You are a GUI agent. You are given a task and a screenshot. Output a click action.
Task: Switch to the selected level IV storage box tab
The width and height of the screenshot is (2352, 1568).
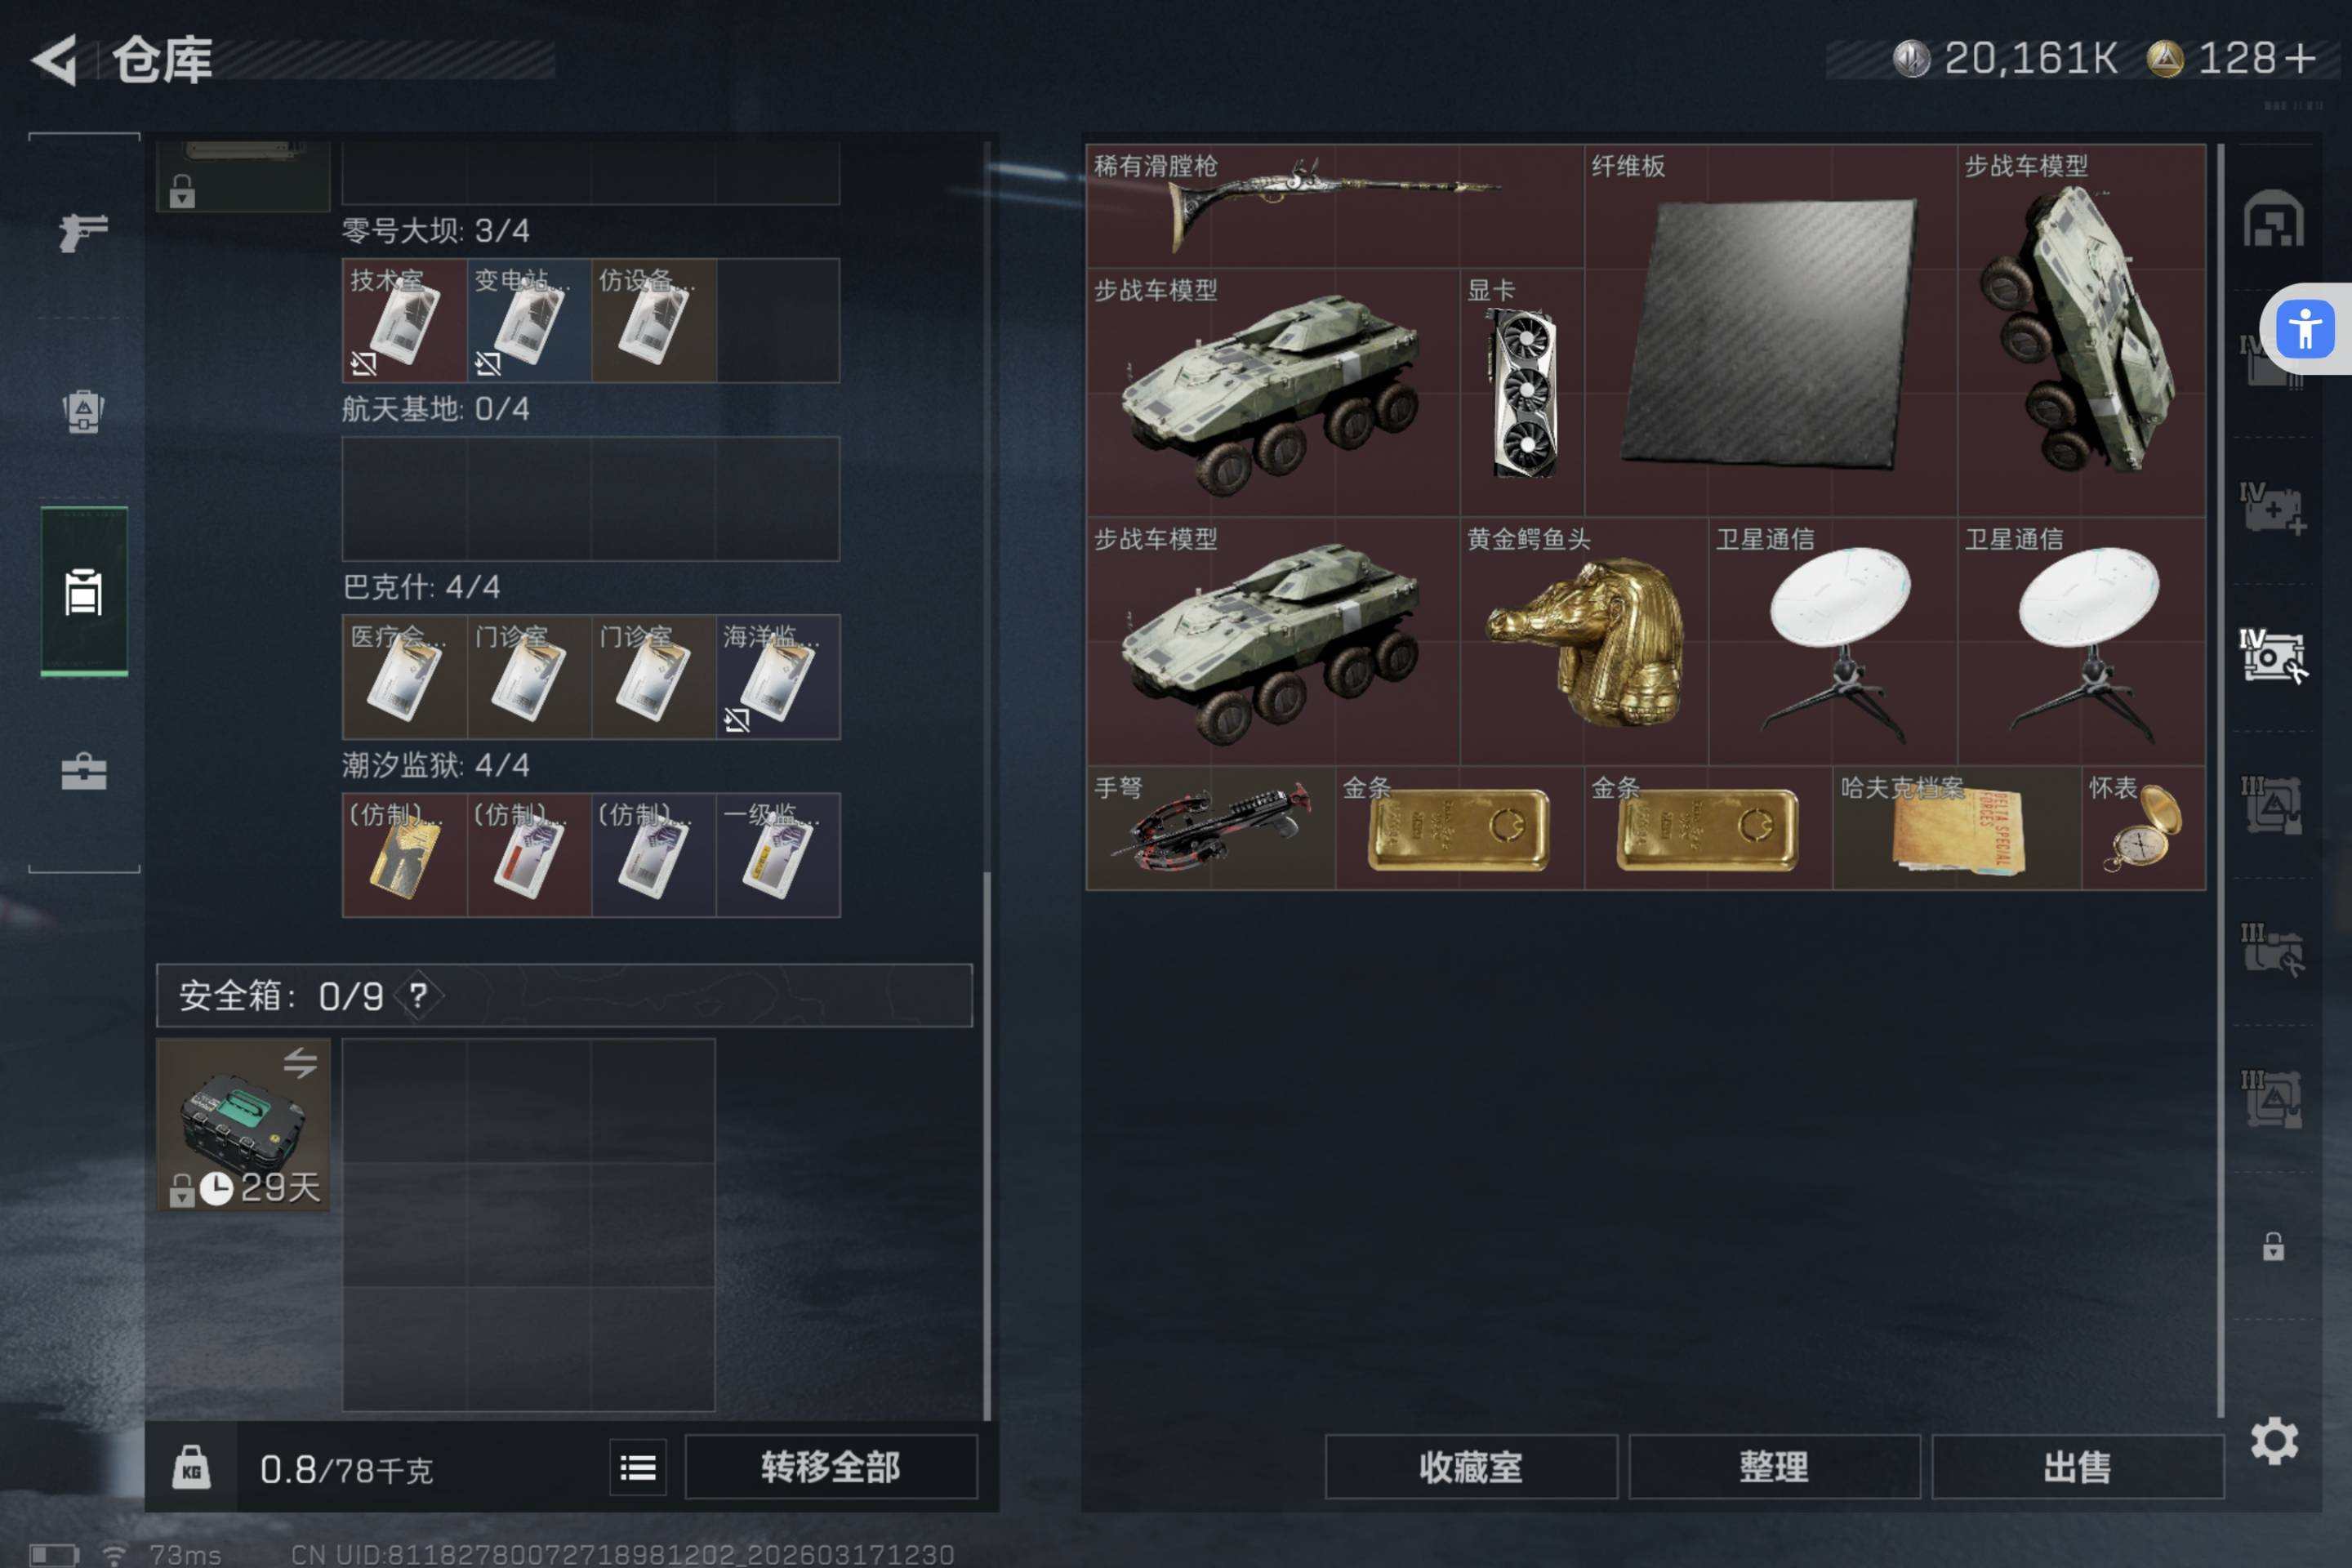pyautogui.click(x=2271, y=656)
